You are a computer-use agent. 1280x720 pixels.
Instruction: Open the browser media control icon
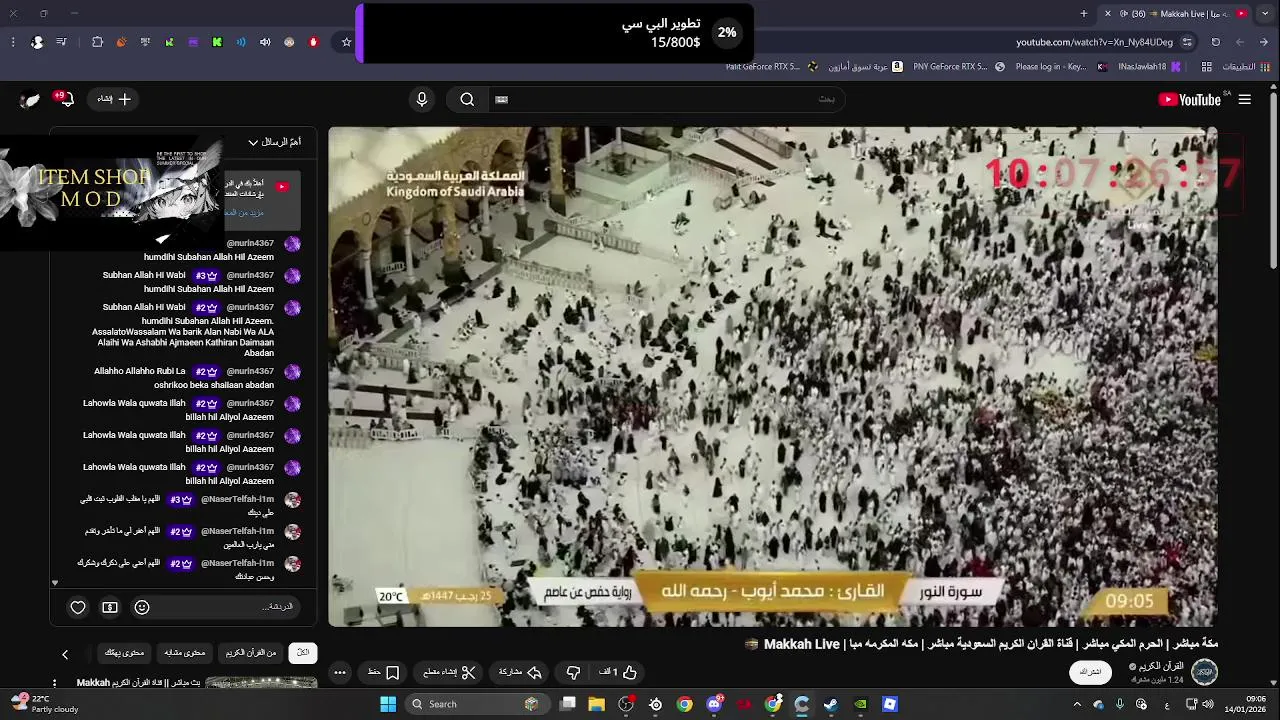(61, 42)
